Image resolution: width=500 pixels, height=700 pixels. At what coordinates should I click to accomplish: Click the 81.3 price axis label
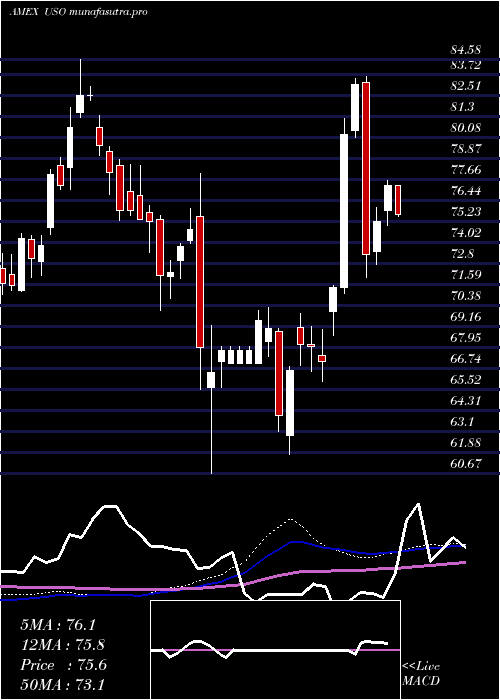[x=463, y=107]
